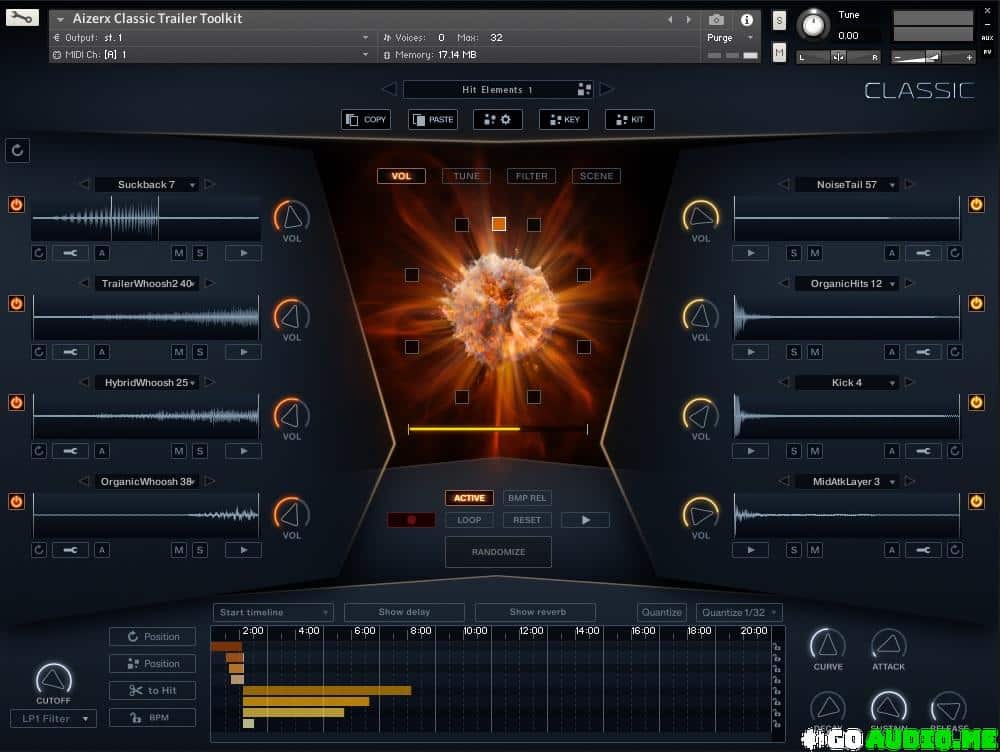This screenshot has width=1000, height=752.
Task: Toggle power for the Suckback 7 layer
Action: [x=17, y=205]
